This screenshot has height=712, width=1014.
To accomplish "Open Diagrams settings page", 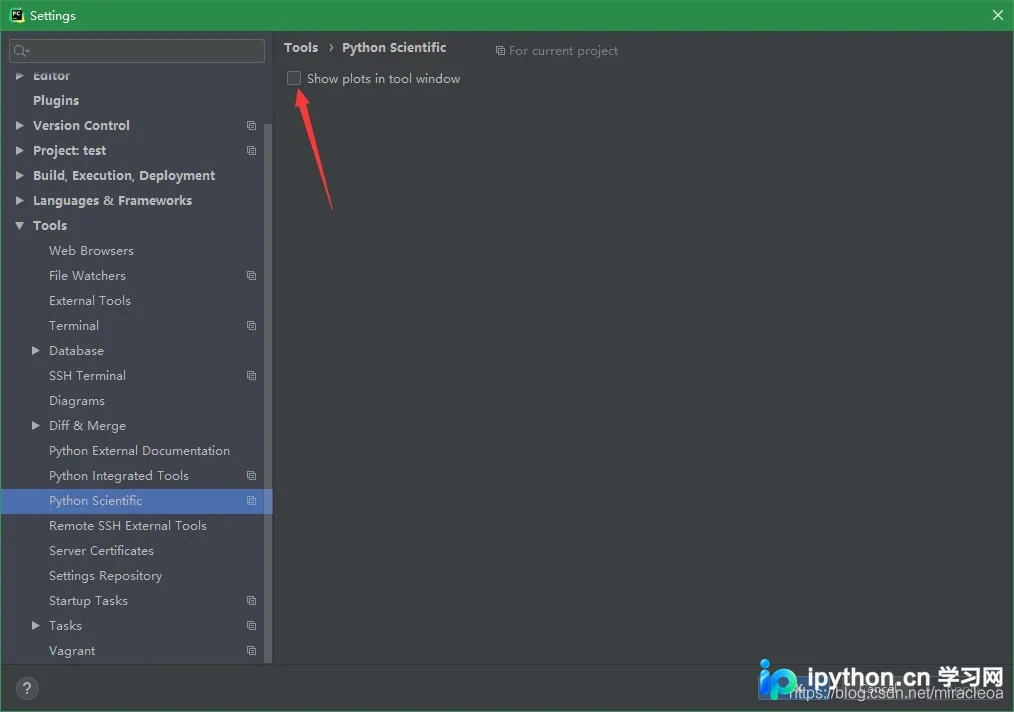I will click(77, 401).
